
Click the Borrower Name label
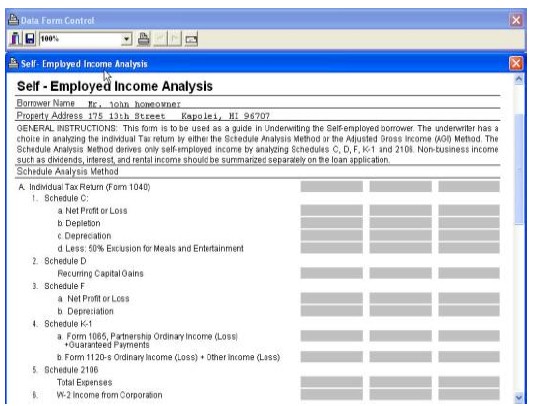[x=46, y=103]
